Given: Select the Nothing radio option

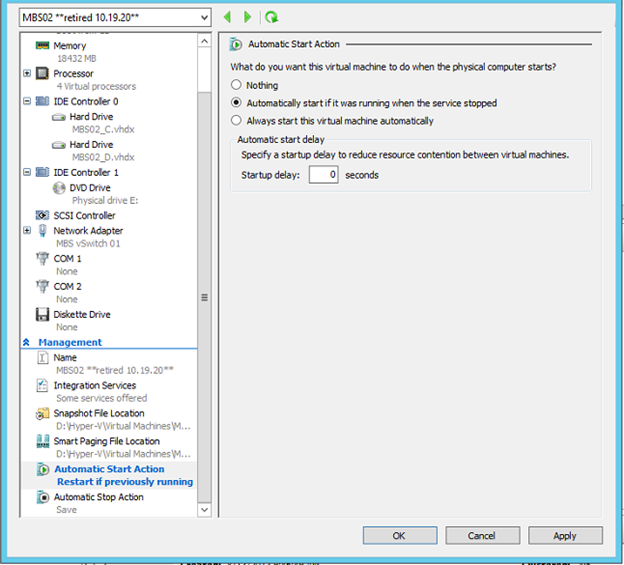Looking at the screenshot, I should click(x=237, y=86).
